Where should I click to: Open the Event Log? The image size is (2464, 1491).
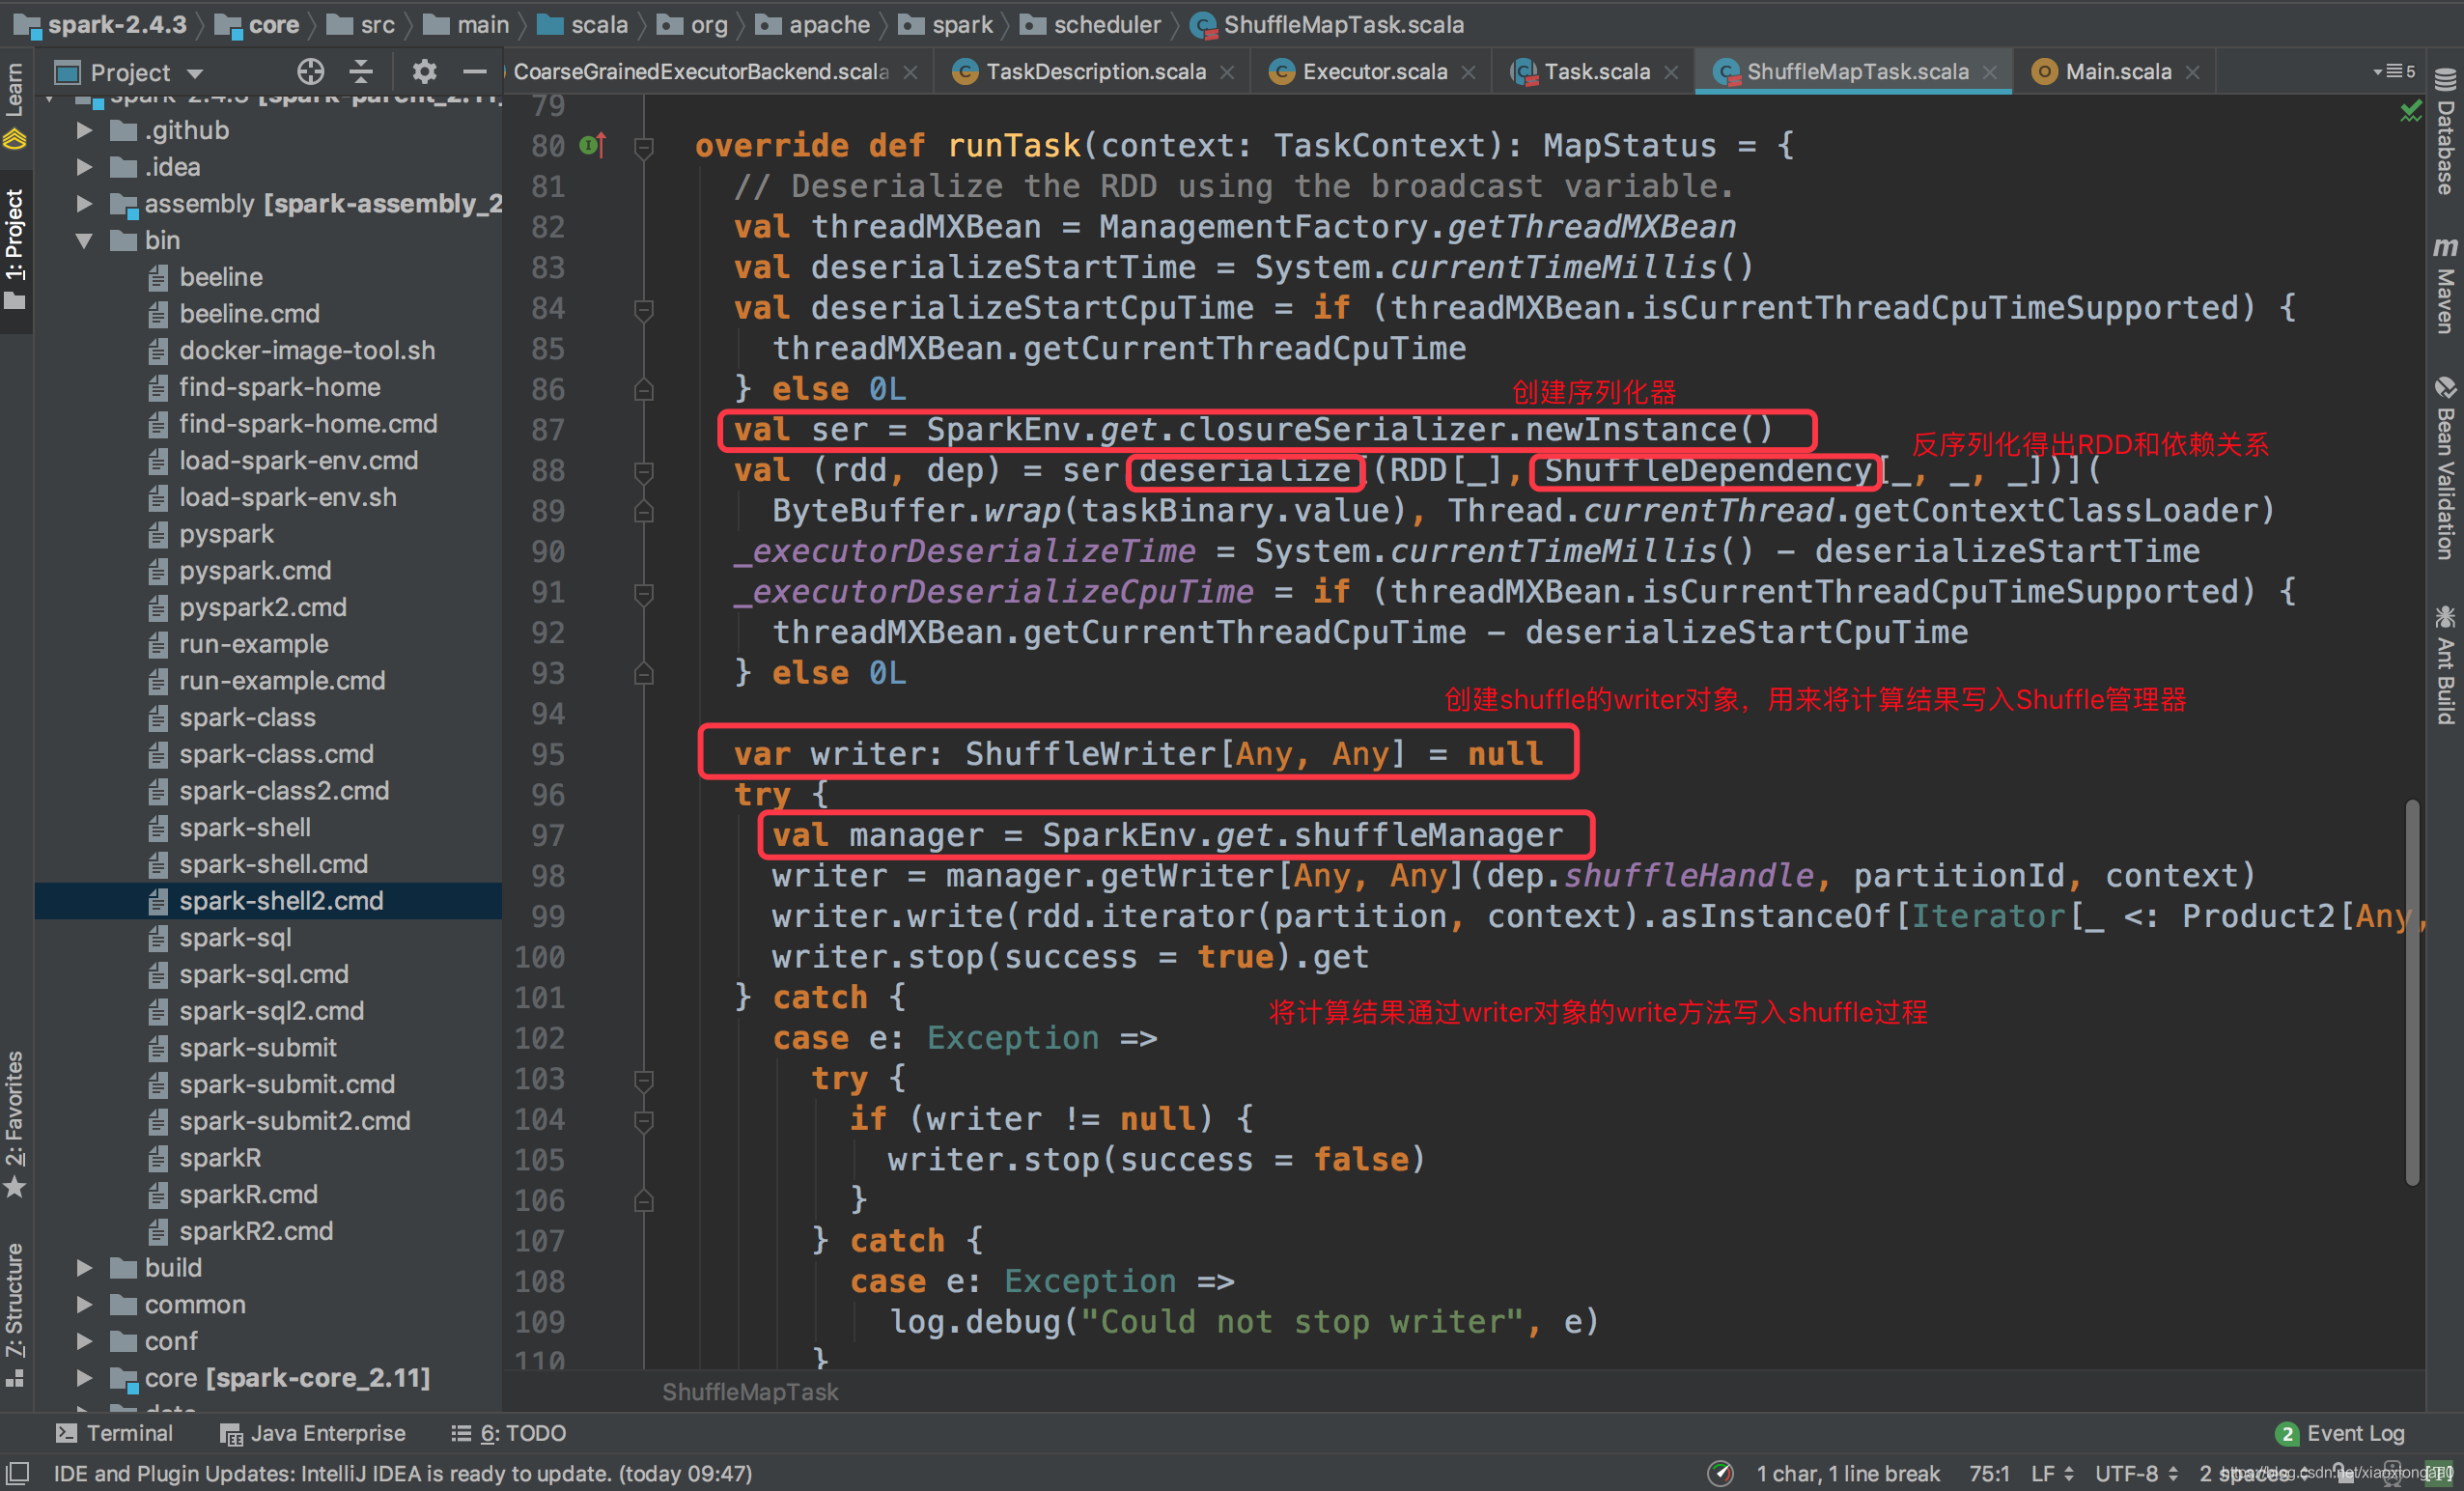(2340, 1433)
